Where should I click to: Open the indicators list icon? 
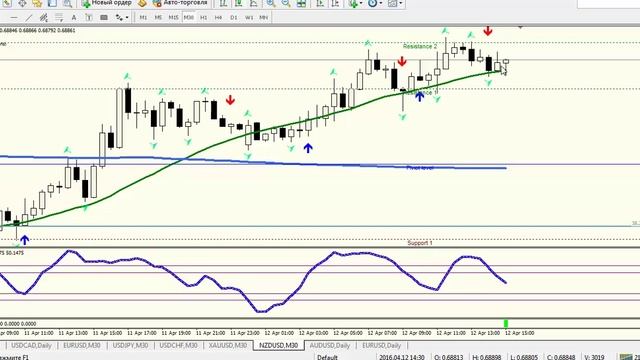[x=353, y=3]
